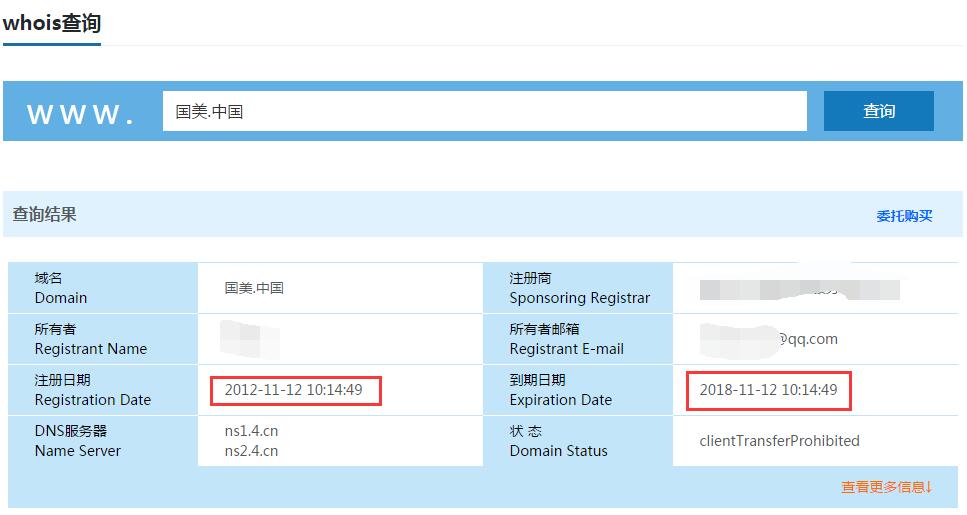
Task: Click the blurred @qq.com registrant email
Action: (x=768, y=339)
